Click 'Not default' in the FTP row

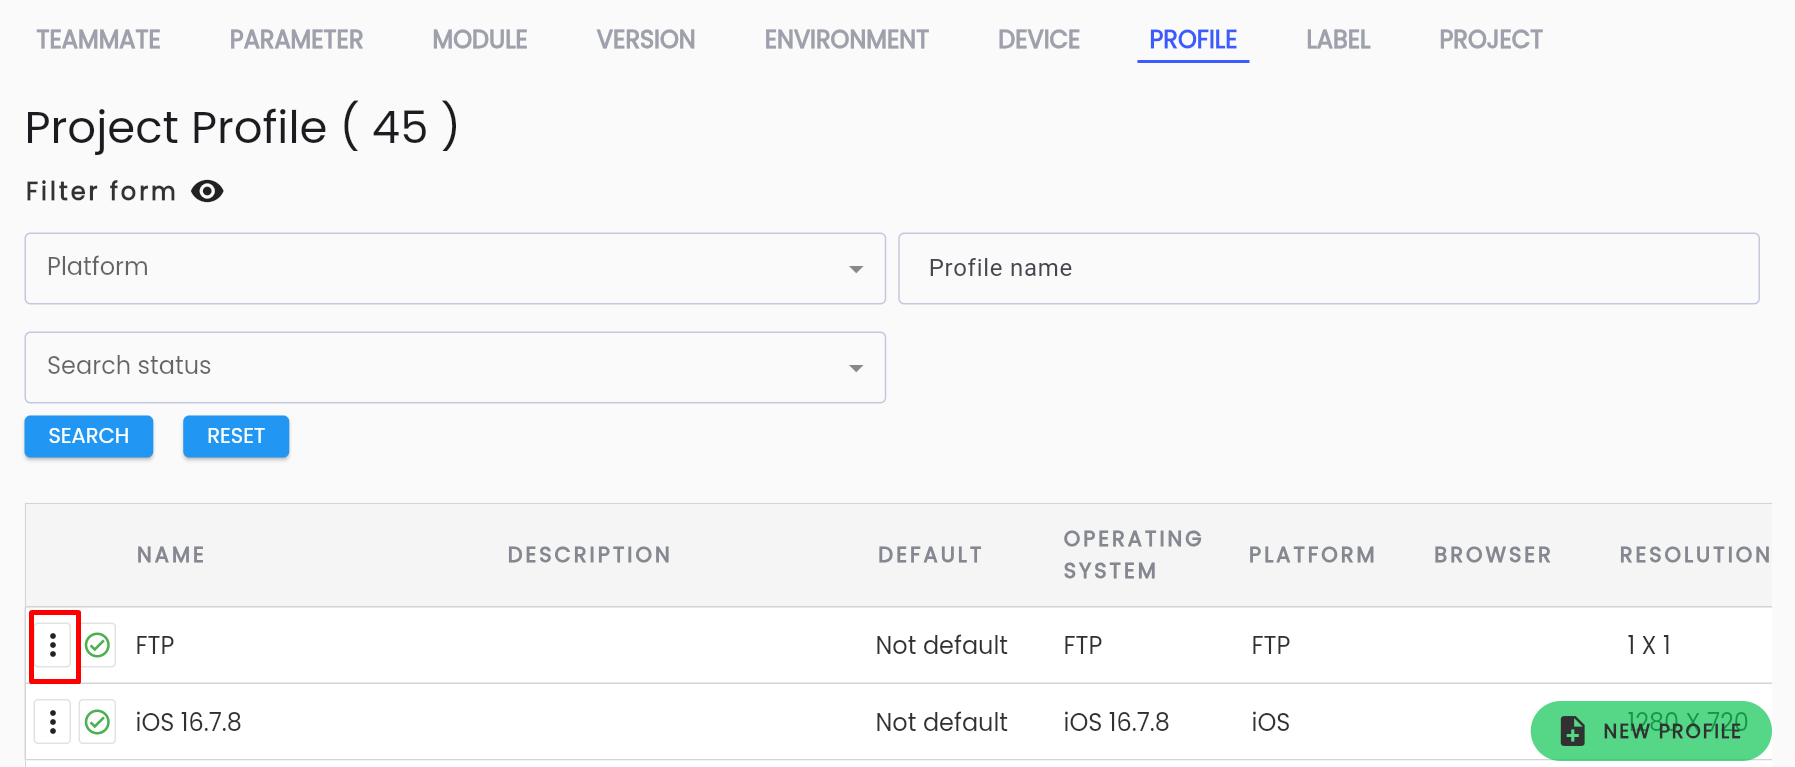pos(941,645)
